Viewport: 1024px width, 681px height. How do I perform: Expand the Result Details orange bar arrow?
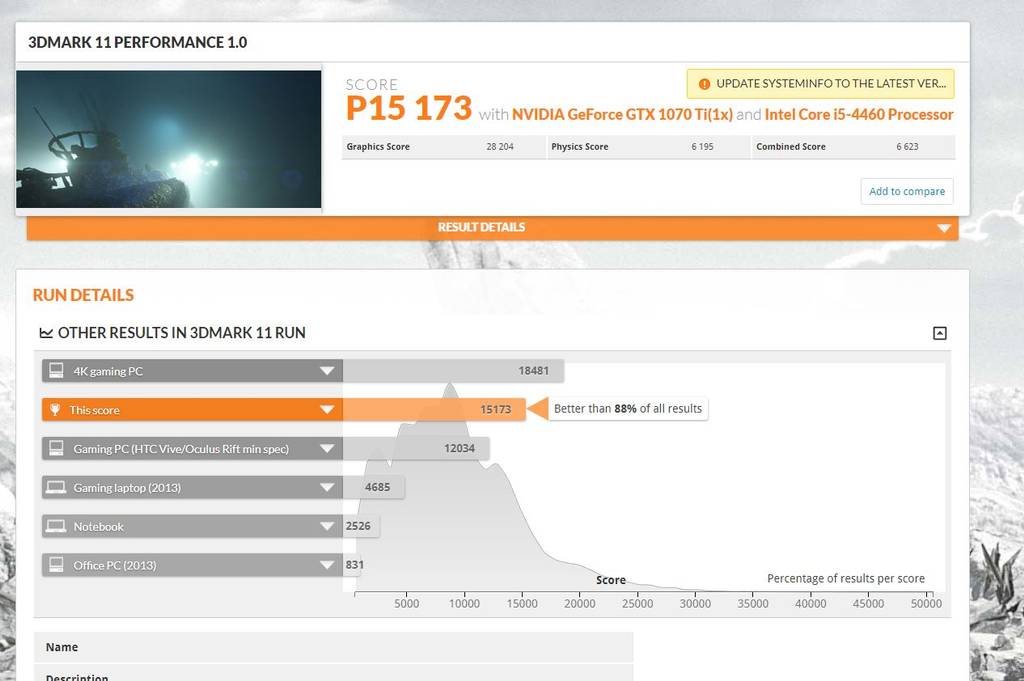(943, 229)
